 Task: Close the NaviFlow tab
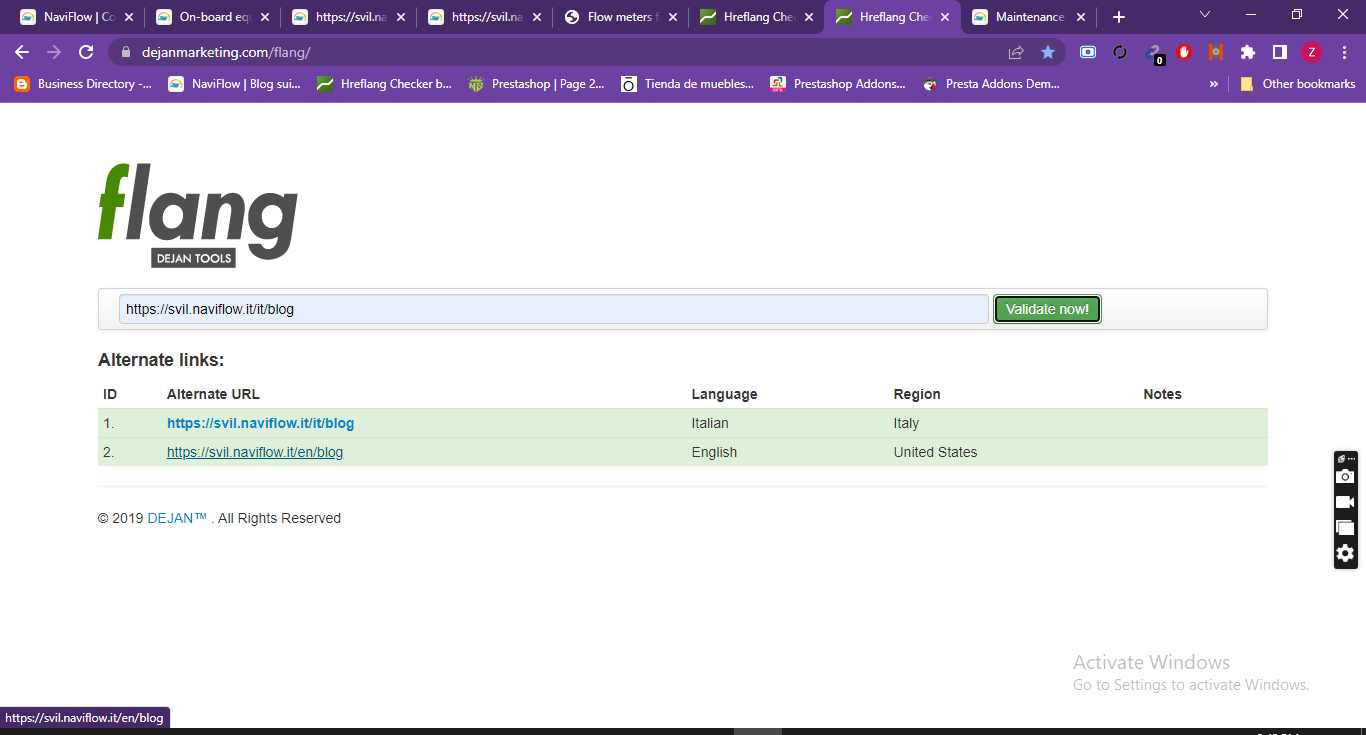pyautogui.click(x=128, y=17)
